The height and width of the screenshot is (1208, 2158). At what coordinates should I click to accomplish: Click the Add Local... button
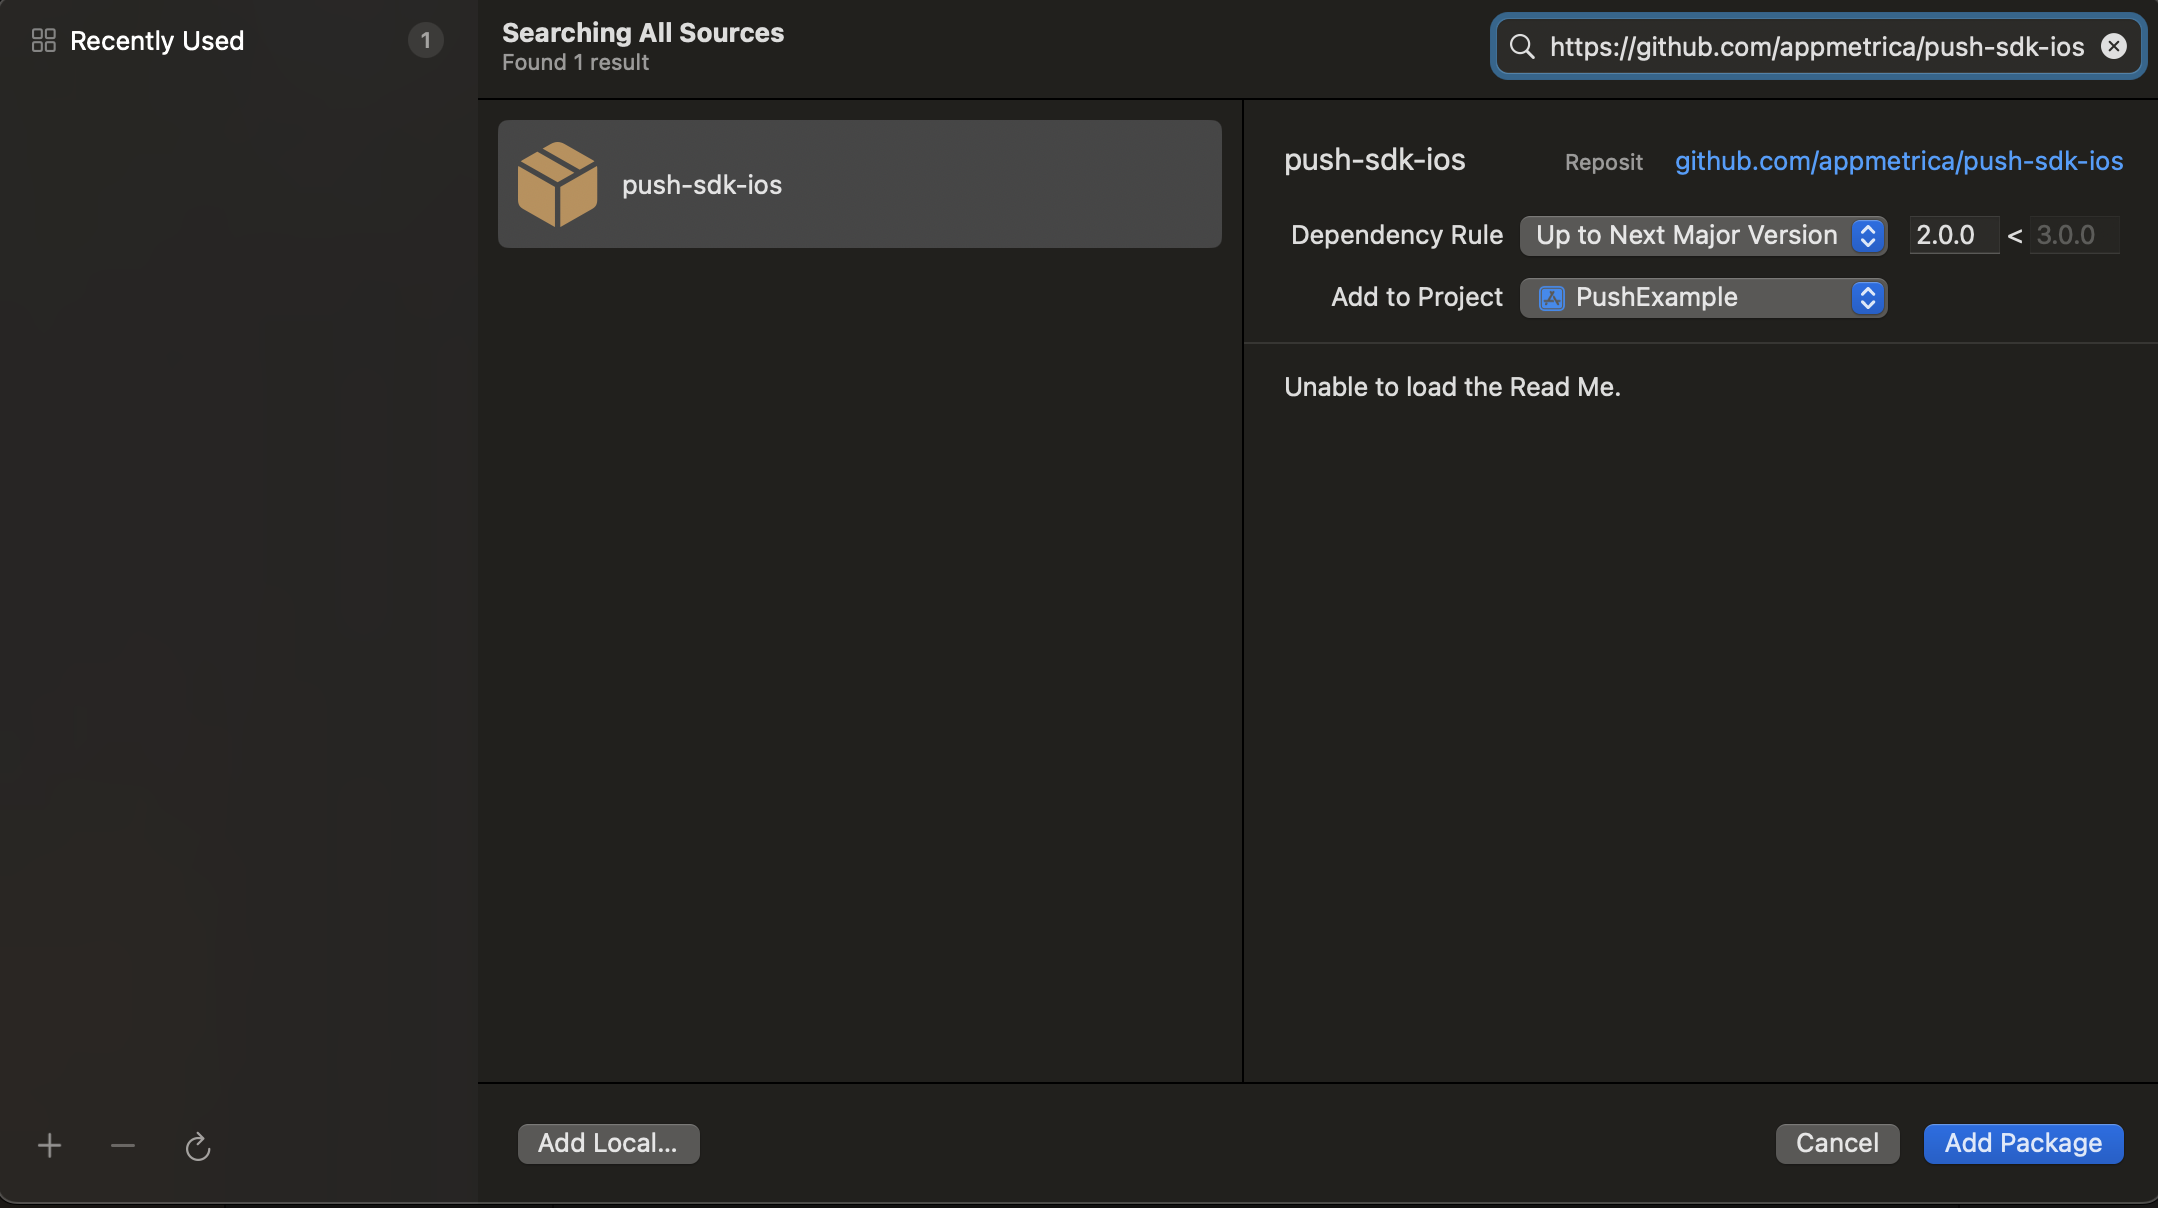click(608, 1143)
